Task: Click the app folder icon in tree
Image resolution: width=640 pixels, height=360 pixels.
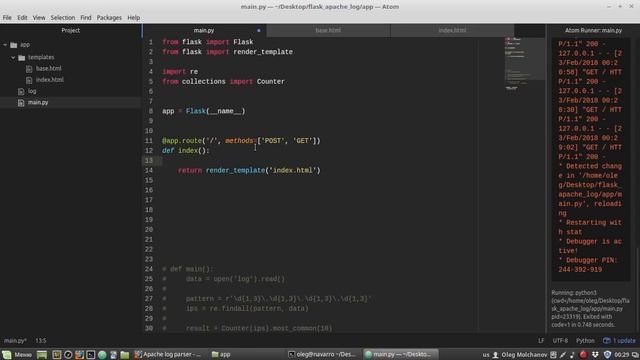Action: pyautogui.click(x=13, y=45)
